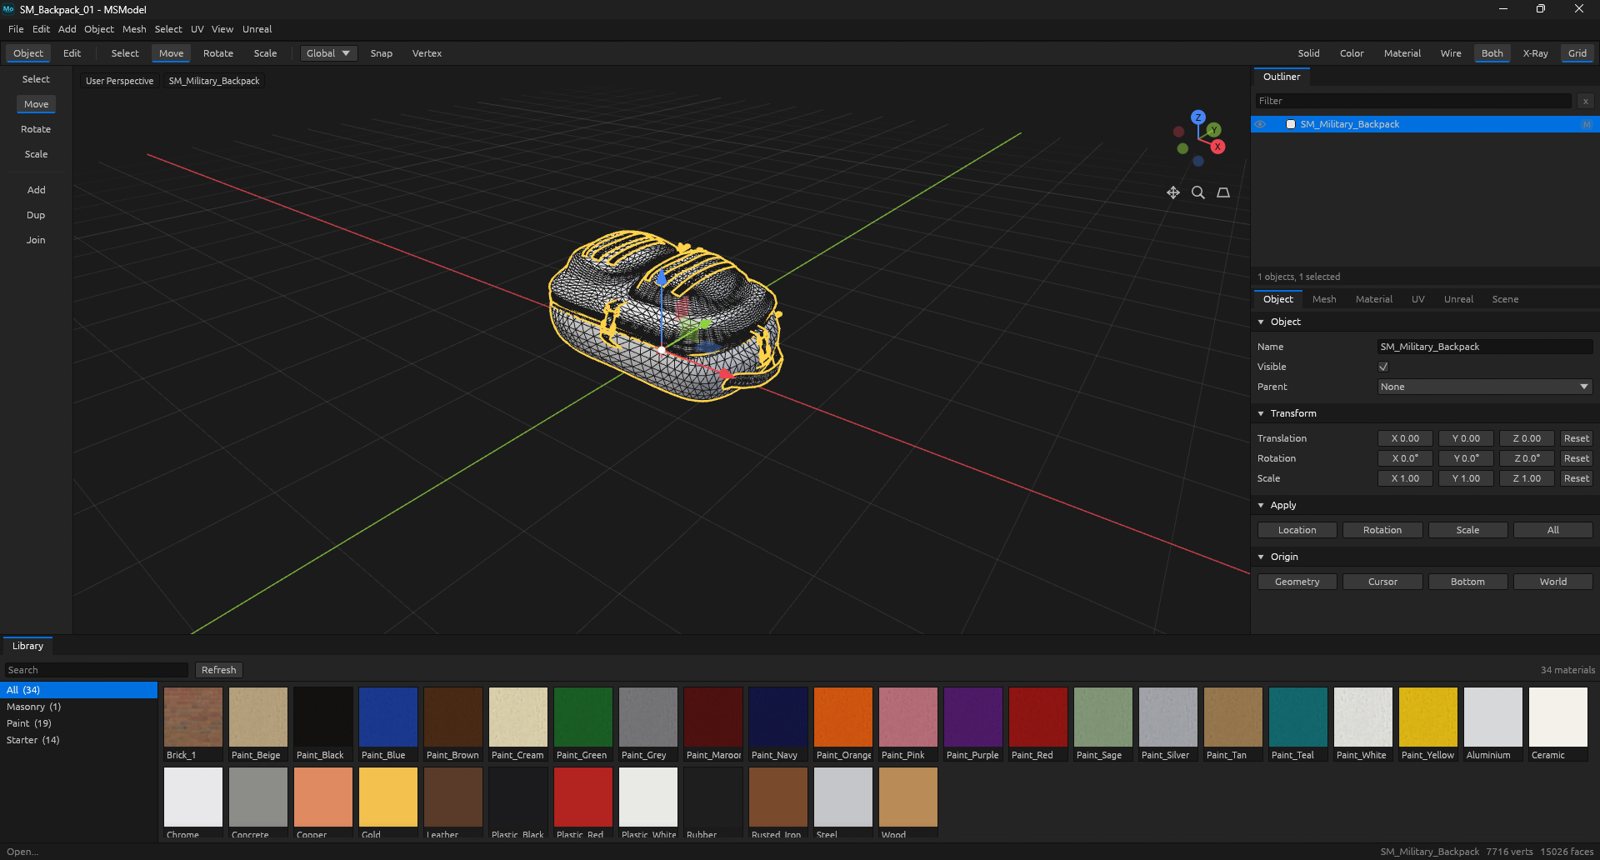Screen dimensions: 1600x860
Task: Click the green Y axis on the viewport gizmo
Action: click(1213, 130)
